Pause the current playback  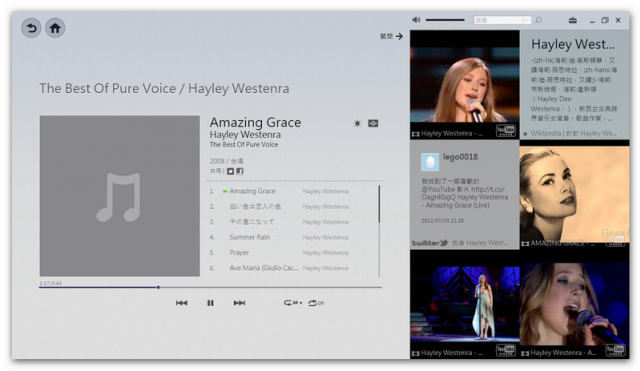[210, 303]
